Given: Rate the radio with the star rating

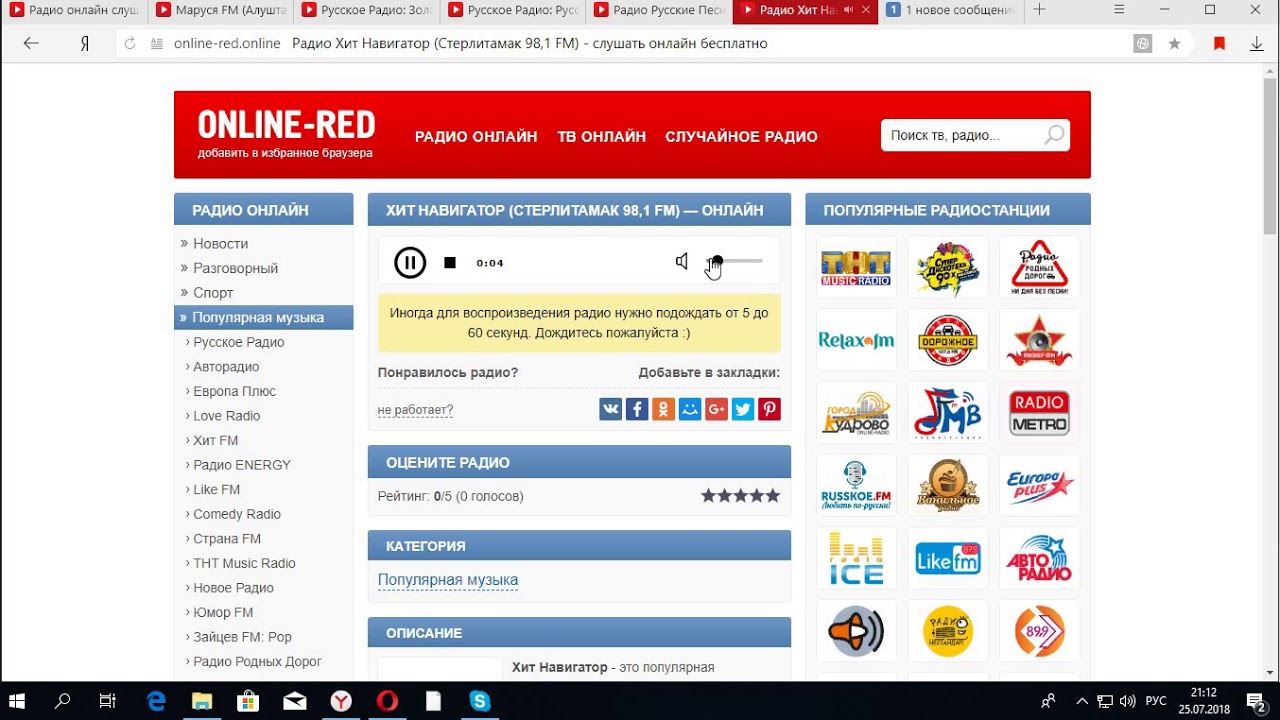Looking at the screenshot, I should [740, 496].
